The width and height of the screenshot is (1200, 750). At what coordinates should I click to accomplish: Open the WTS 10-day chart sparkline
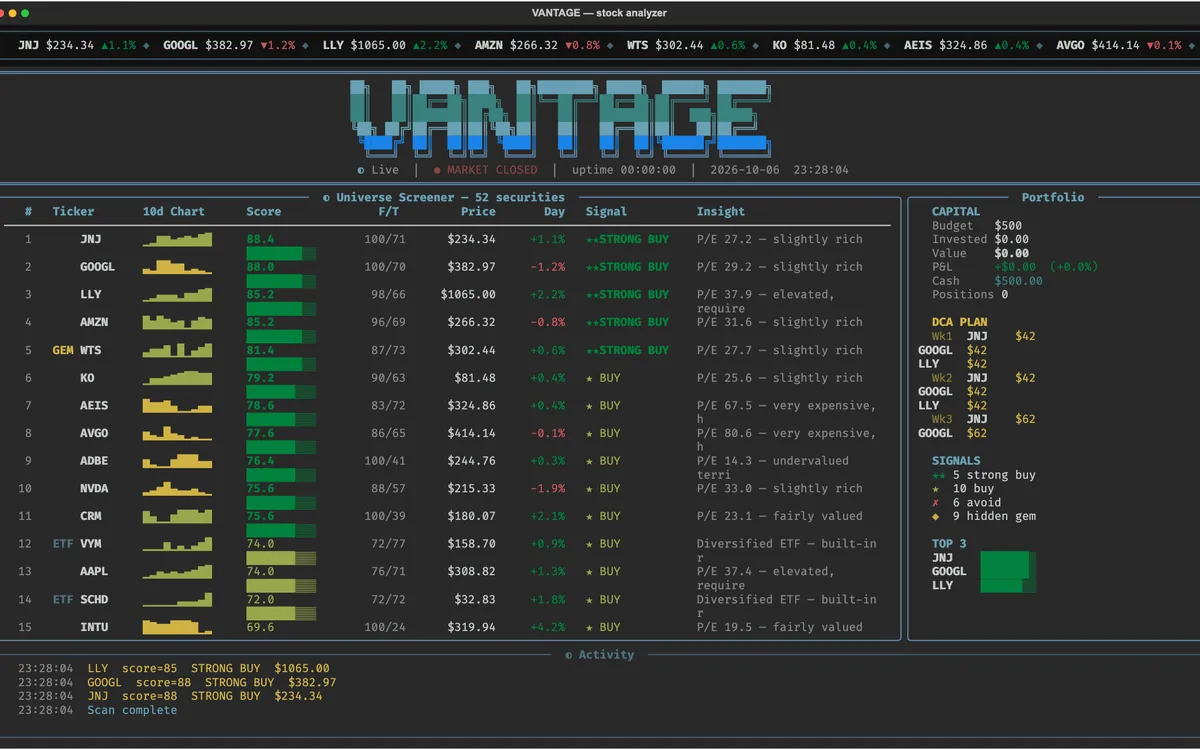177,351
